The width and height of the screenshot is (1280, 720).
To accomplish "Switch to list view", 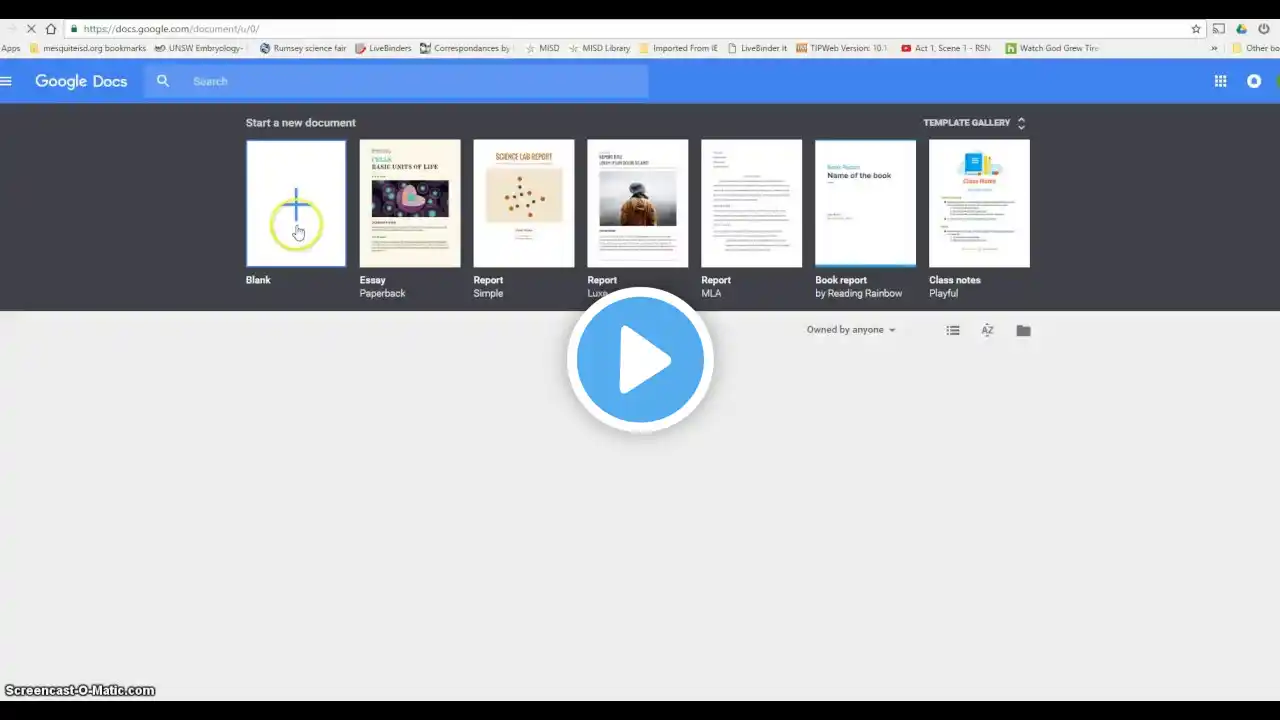I will click(x=953, y=330).
